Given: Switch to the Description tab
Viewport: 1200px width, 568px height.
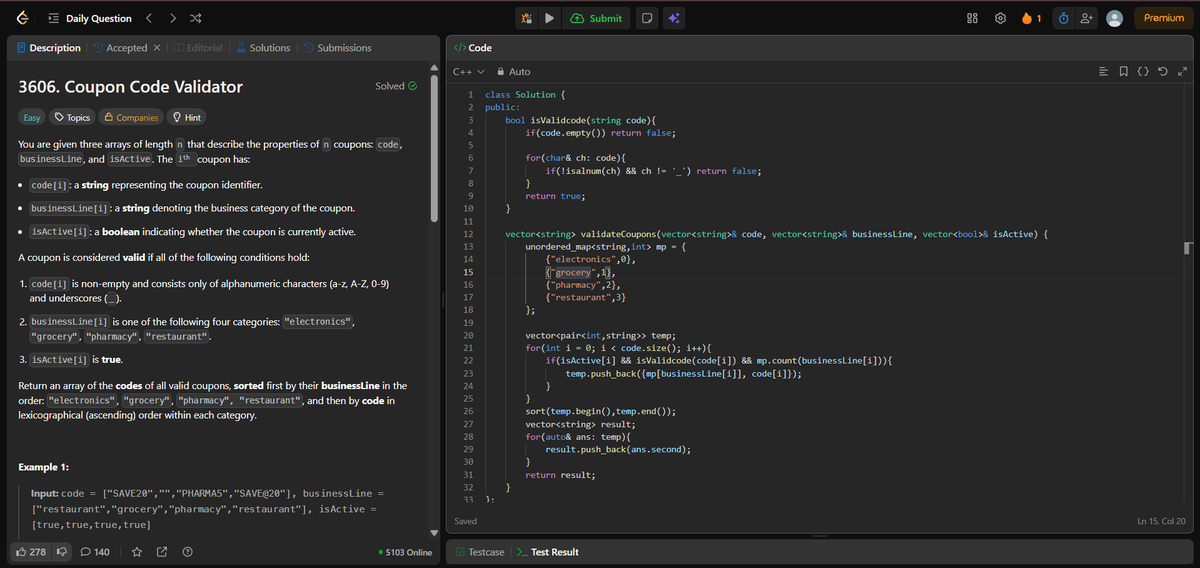Looking at the screenshot, I should 48,48.
